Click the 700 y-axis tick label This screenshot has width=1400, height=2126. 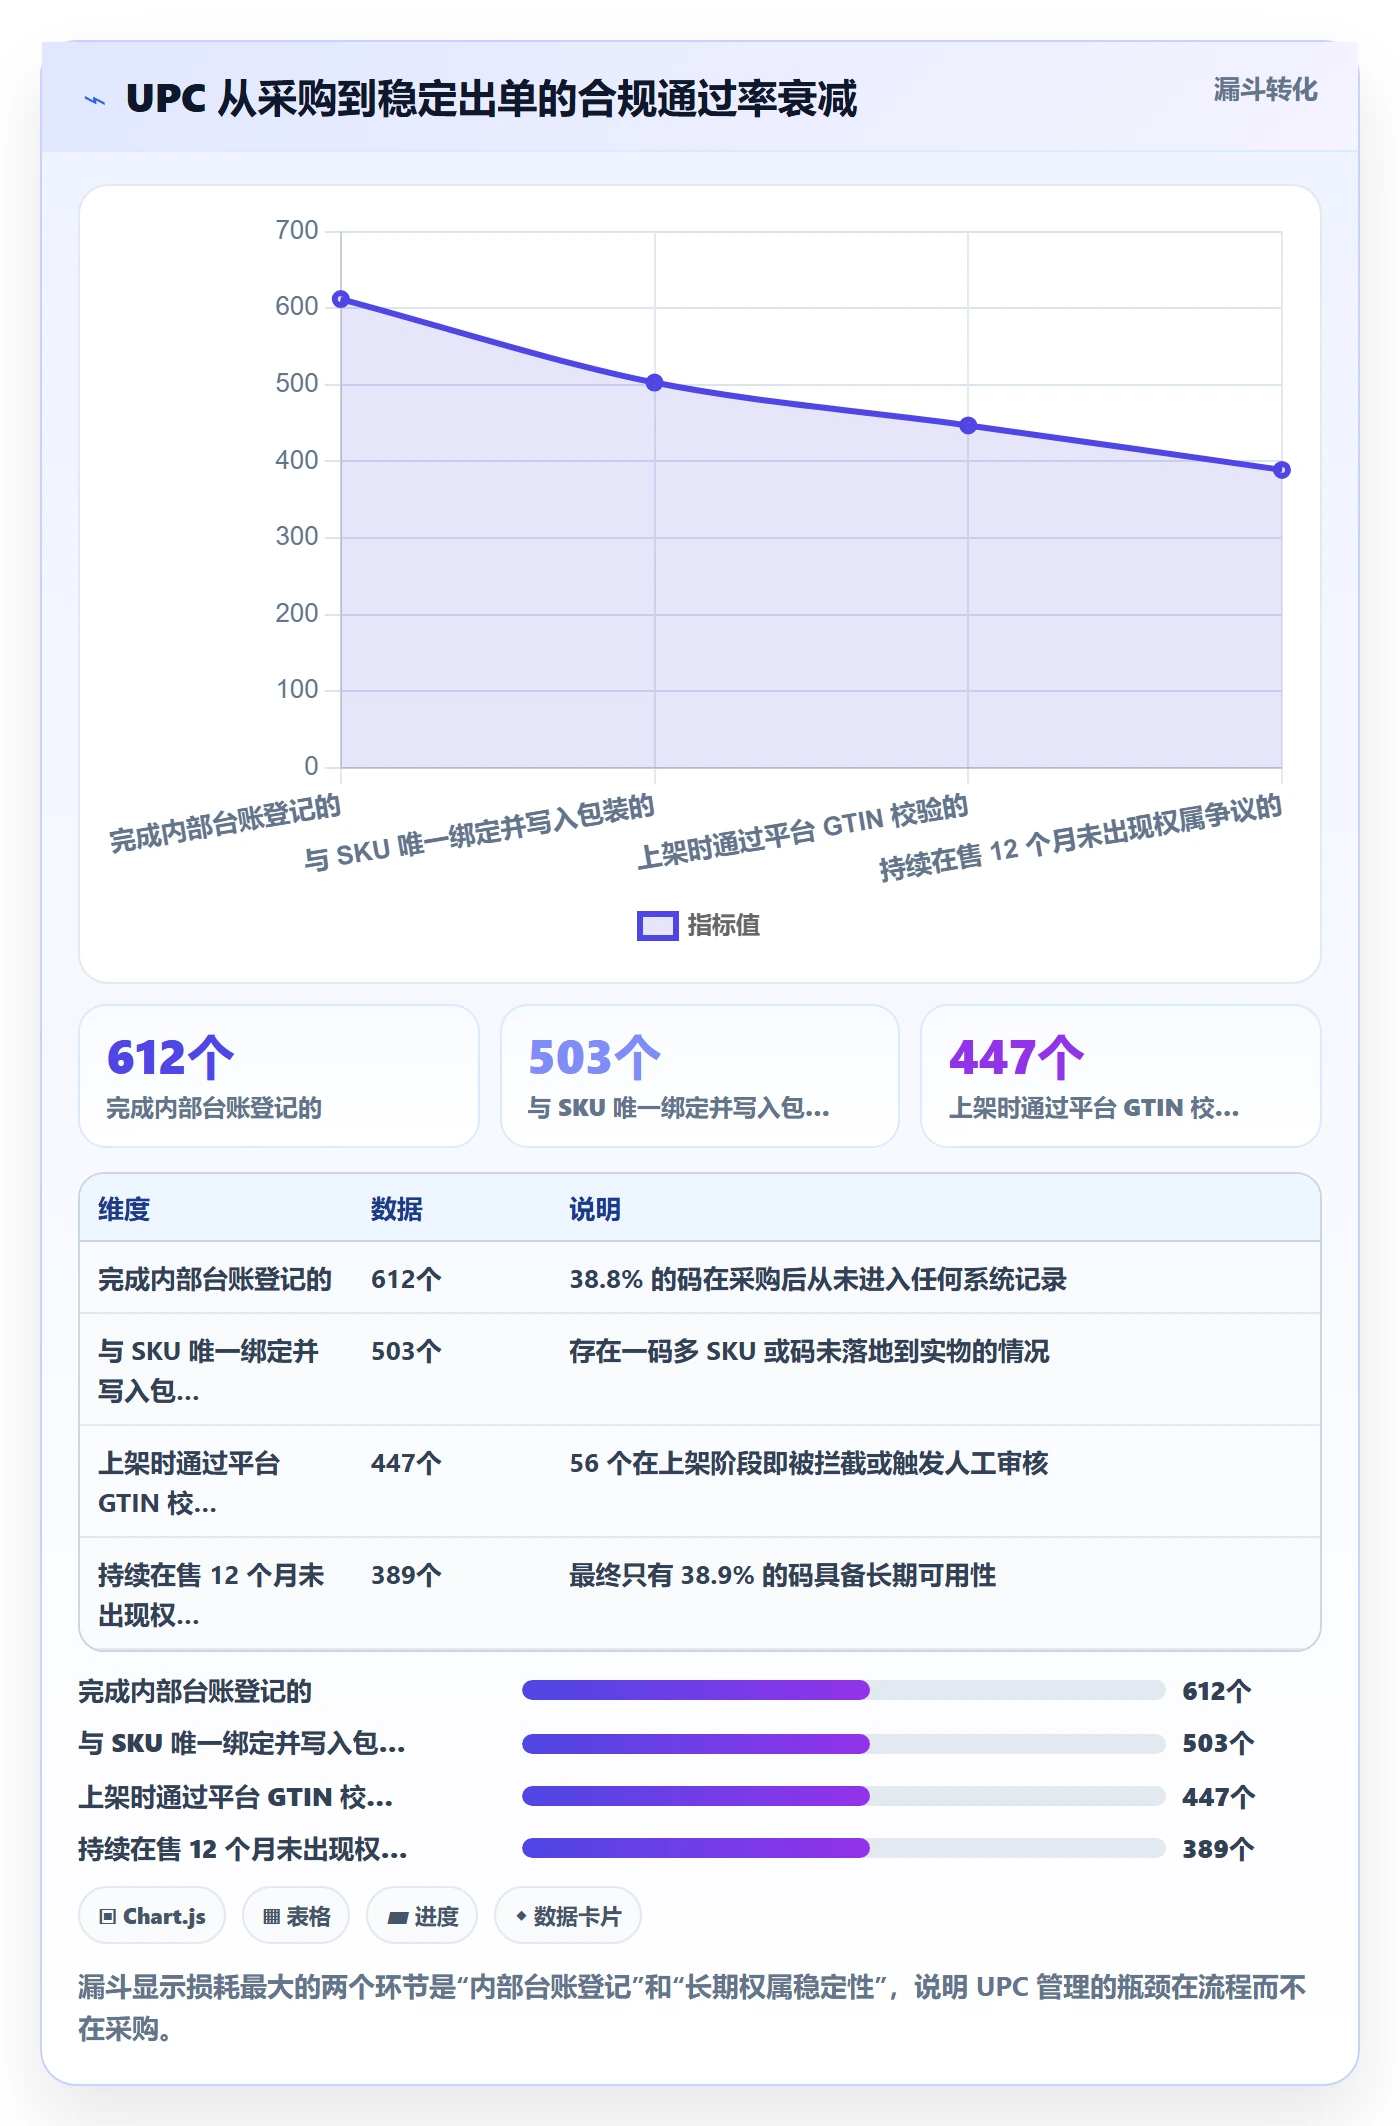[297, 231]
